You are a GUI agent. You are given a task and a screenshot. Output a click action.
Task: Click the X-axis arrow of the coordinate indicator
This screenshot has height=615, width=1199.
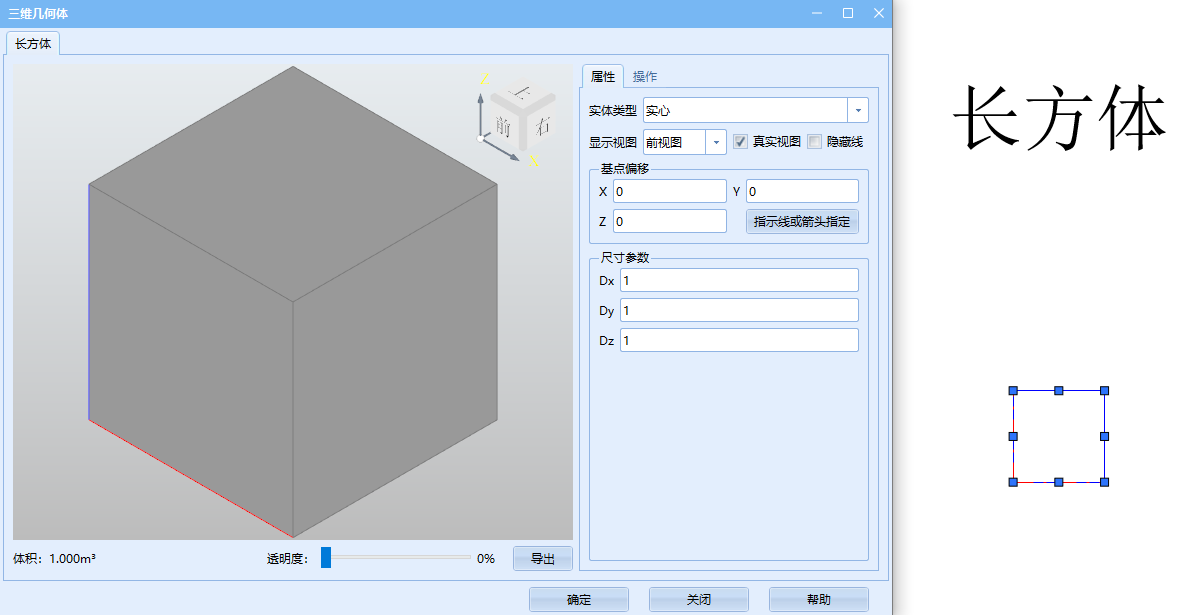tap(514, 155)
